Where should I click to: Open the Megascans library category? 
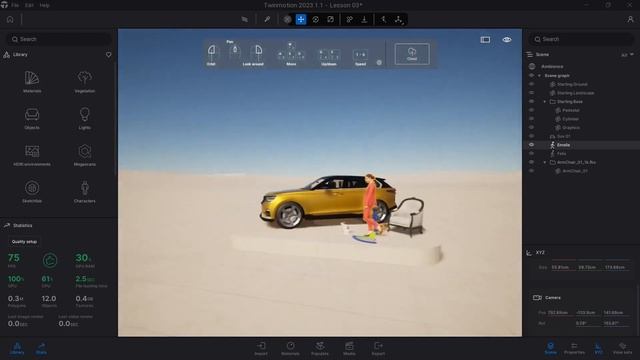tap(84, 155)
